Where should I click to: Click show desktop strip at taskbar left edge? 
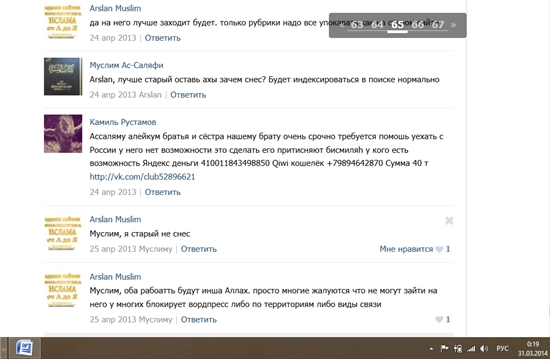3,348
